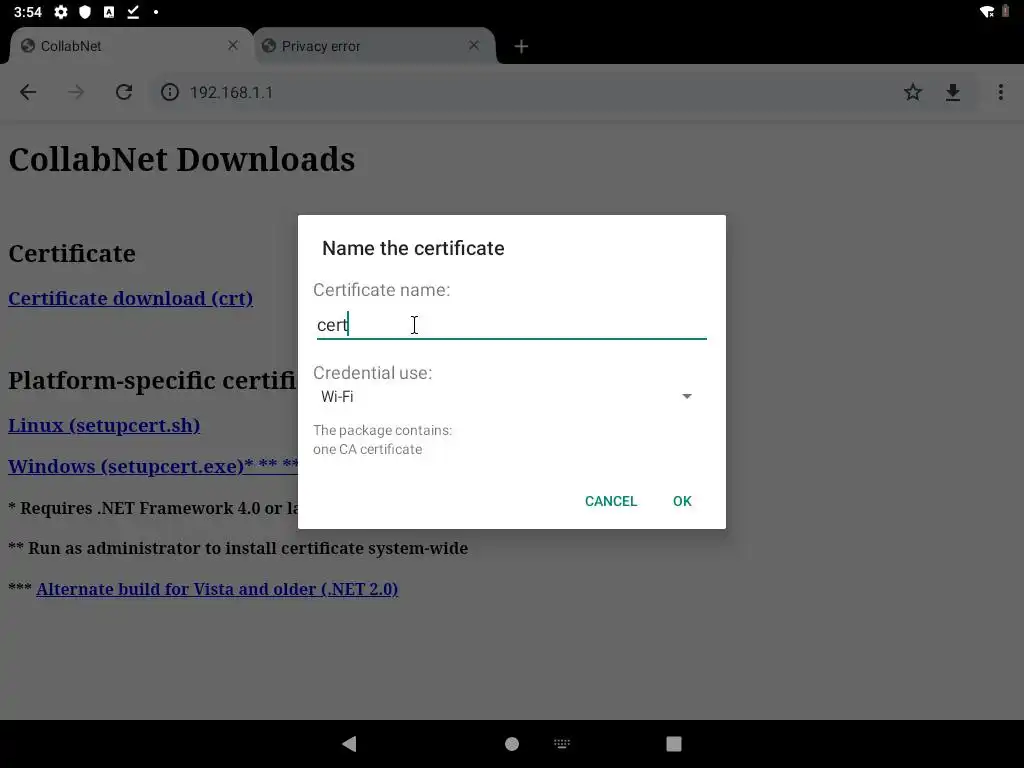Tap the keyboard switcher icon in navigation bar
Screen dimensions: 1024x768
pyautogui.click(x=562, y=743)
